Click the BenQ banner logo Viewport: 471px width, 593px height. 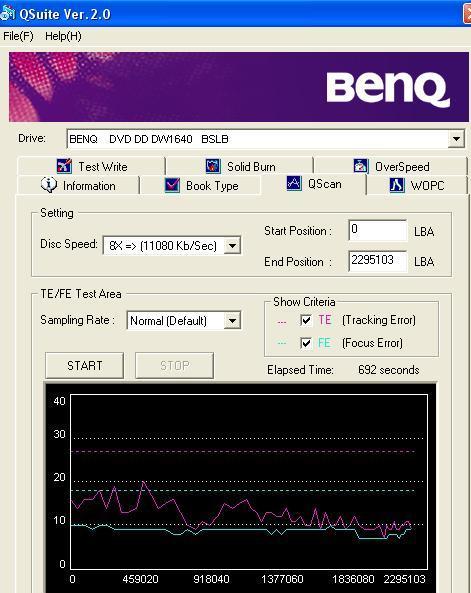coord(388,90)
